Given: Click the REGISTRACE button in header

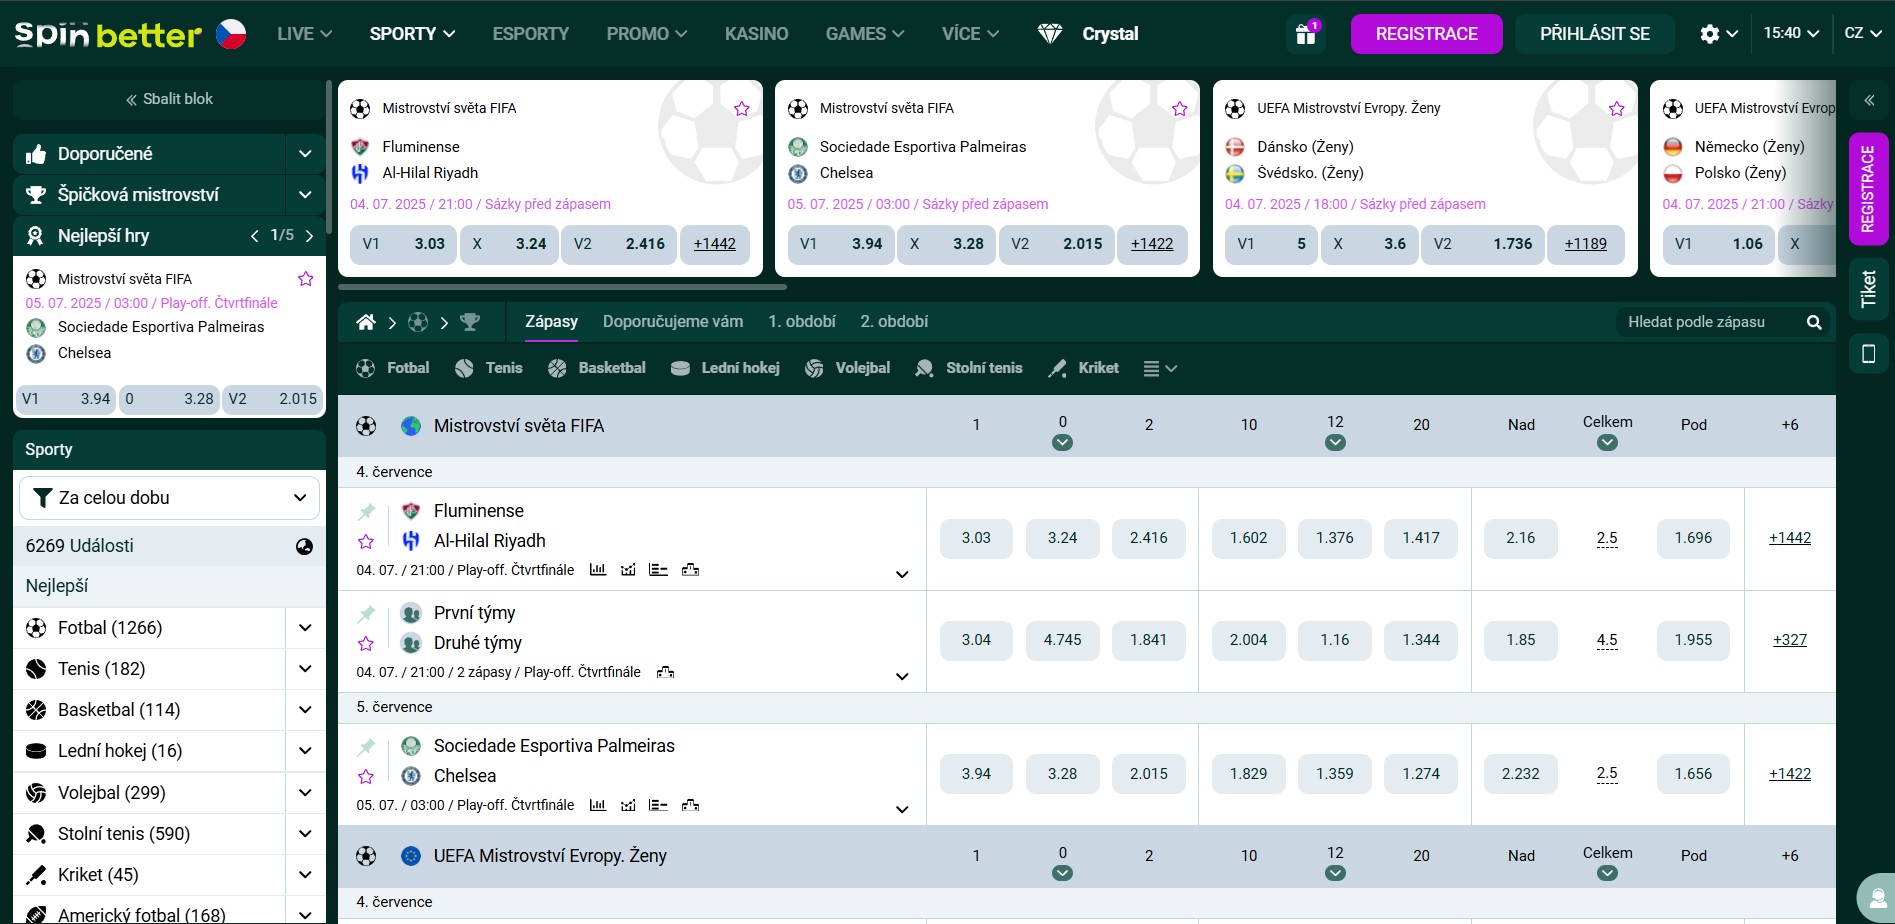Looking at the screenshot, I should [1426, 34].
